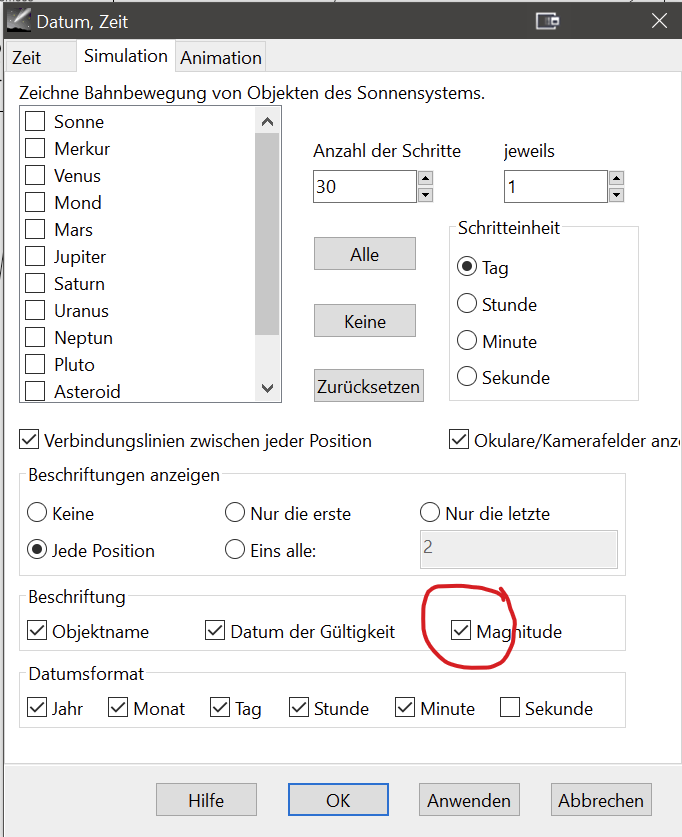Increase Anzahl der Schritte with up arrow
This screenshot has height=837, width=682.
(425, 178)
